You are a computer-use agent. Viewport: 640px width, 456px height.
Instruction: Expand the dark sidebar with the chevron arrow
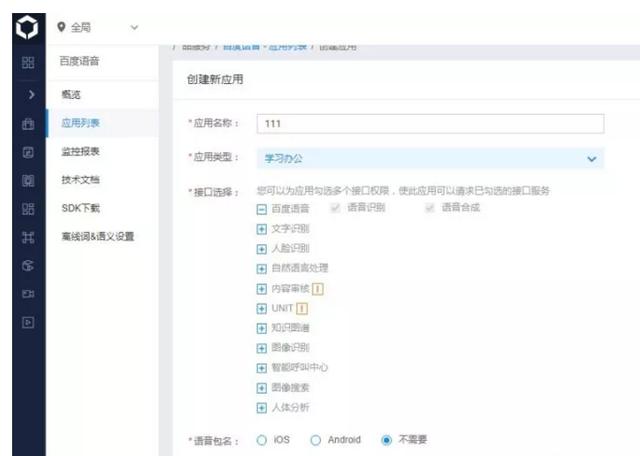point(31,95)
